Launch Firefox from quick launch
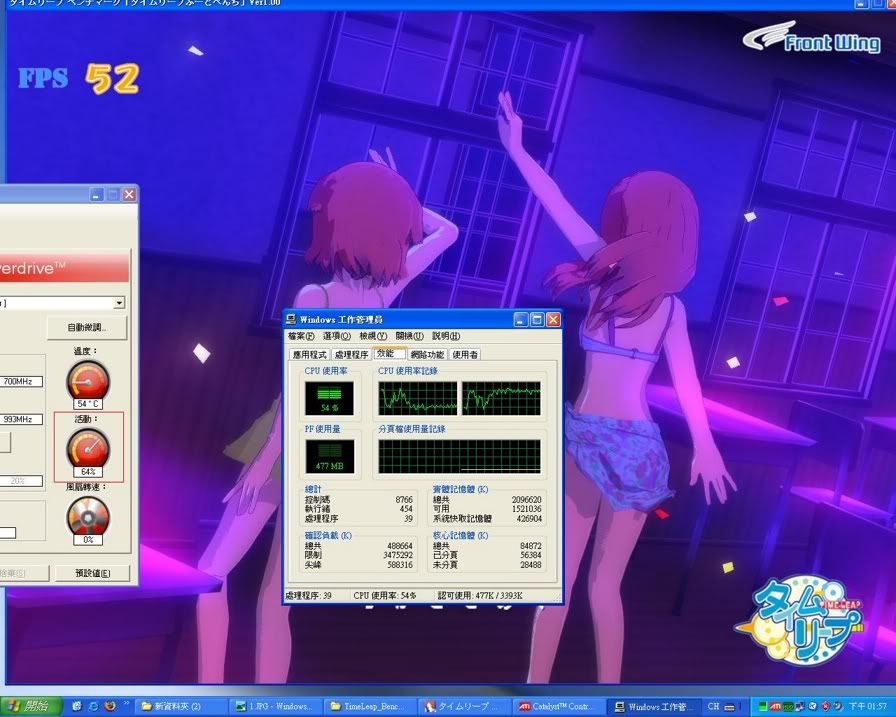The height and width of the screenshot is (717, 896). pos(110,706)
